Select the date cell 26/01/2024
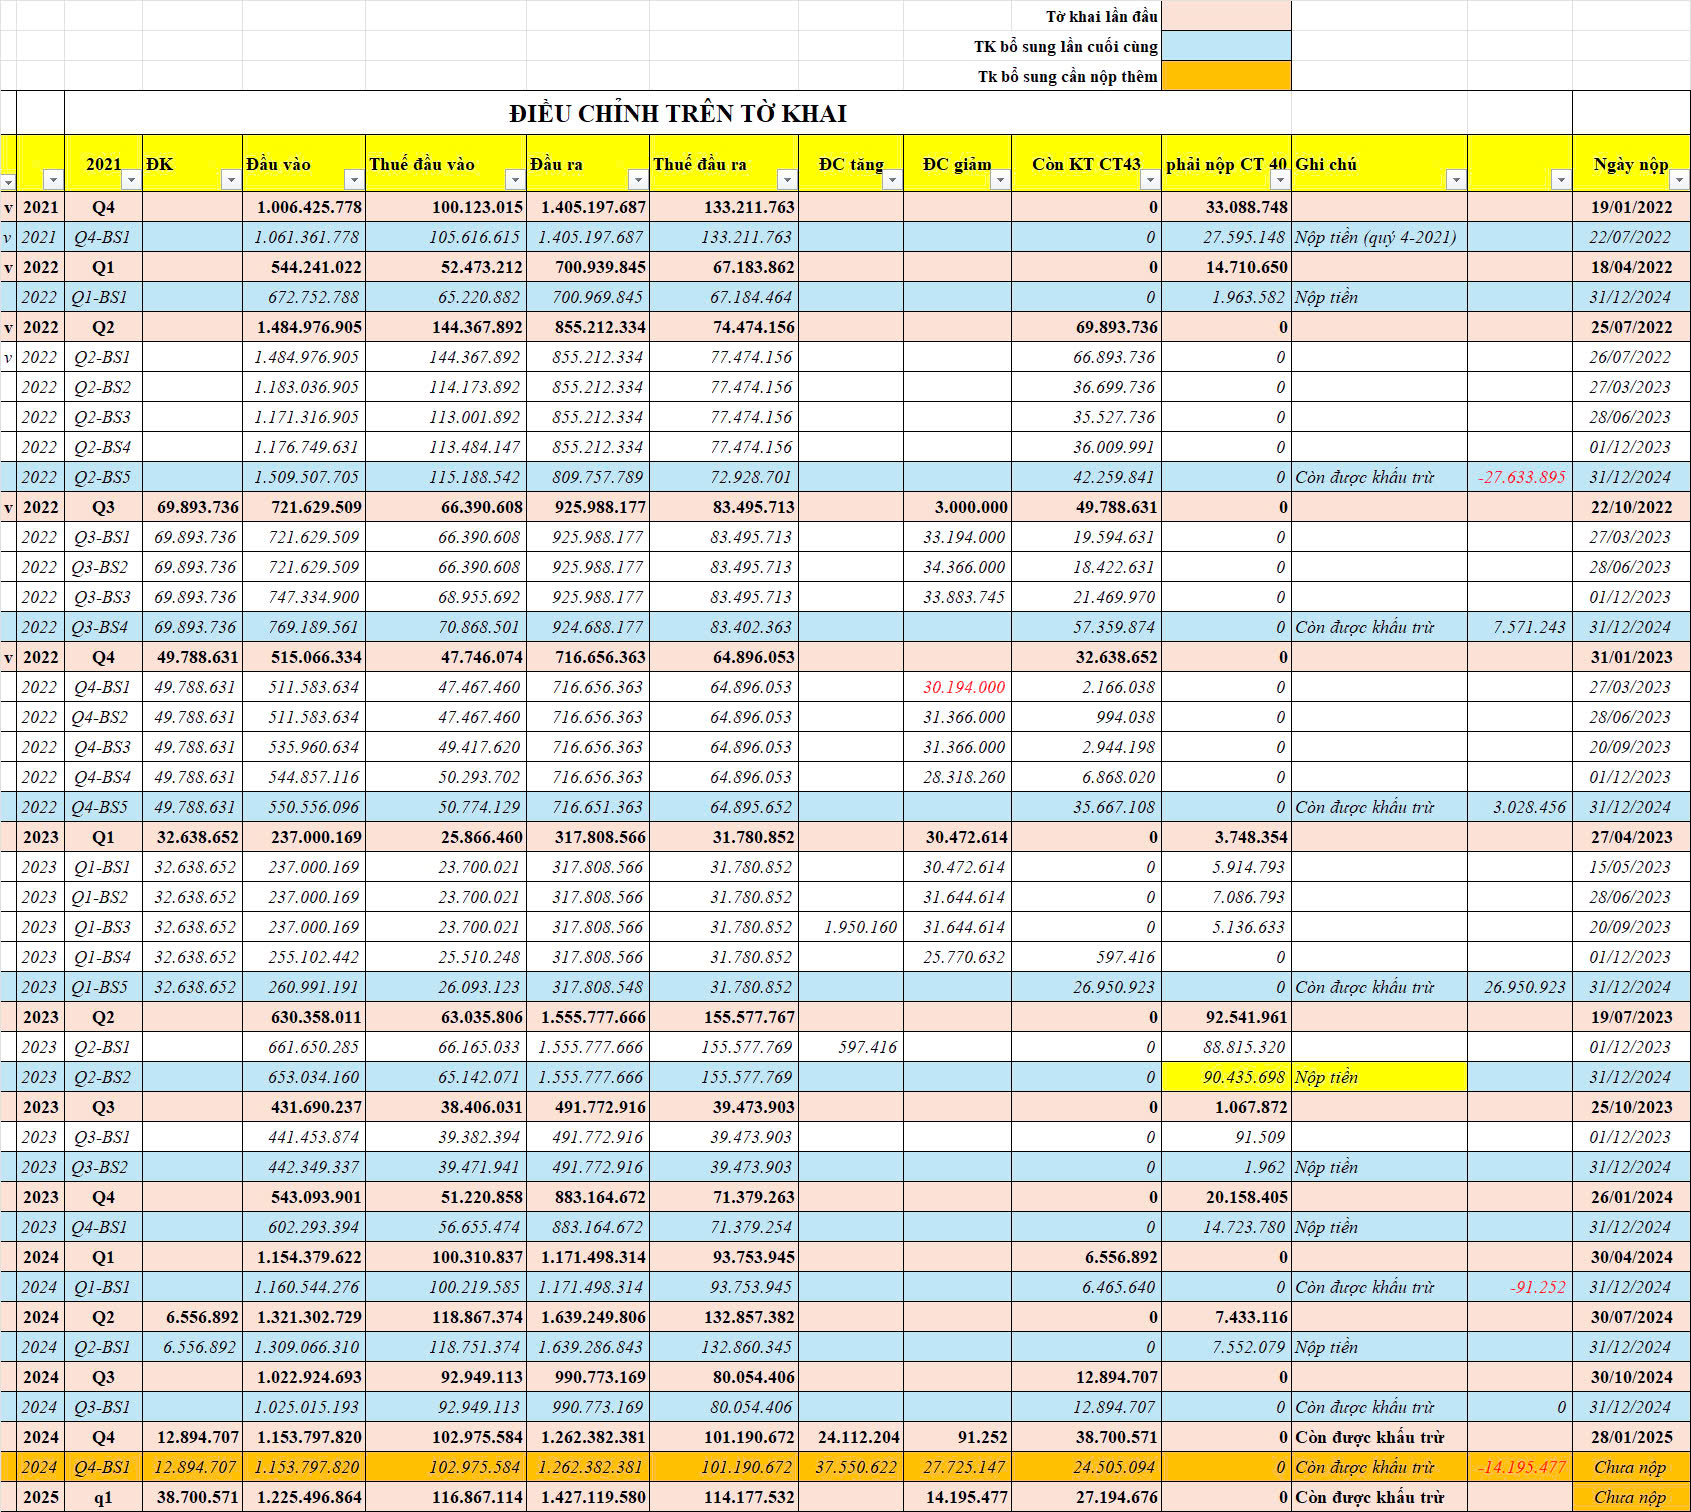Screen dimensions: 1691x1512 pyautogui.click(x=1631, y=1197)
